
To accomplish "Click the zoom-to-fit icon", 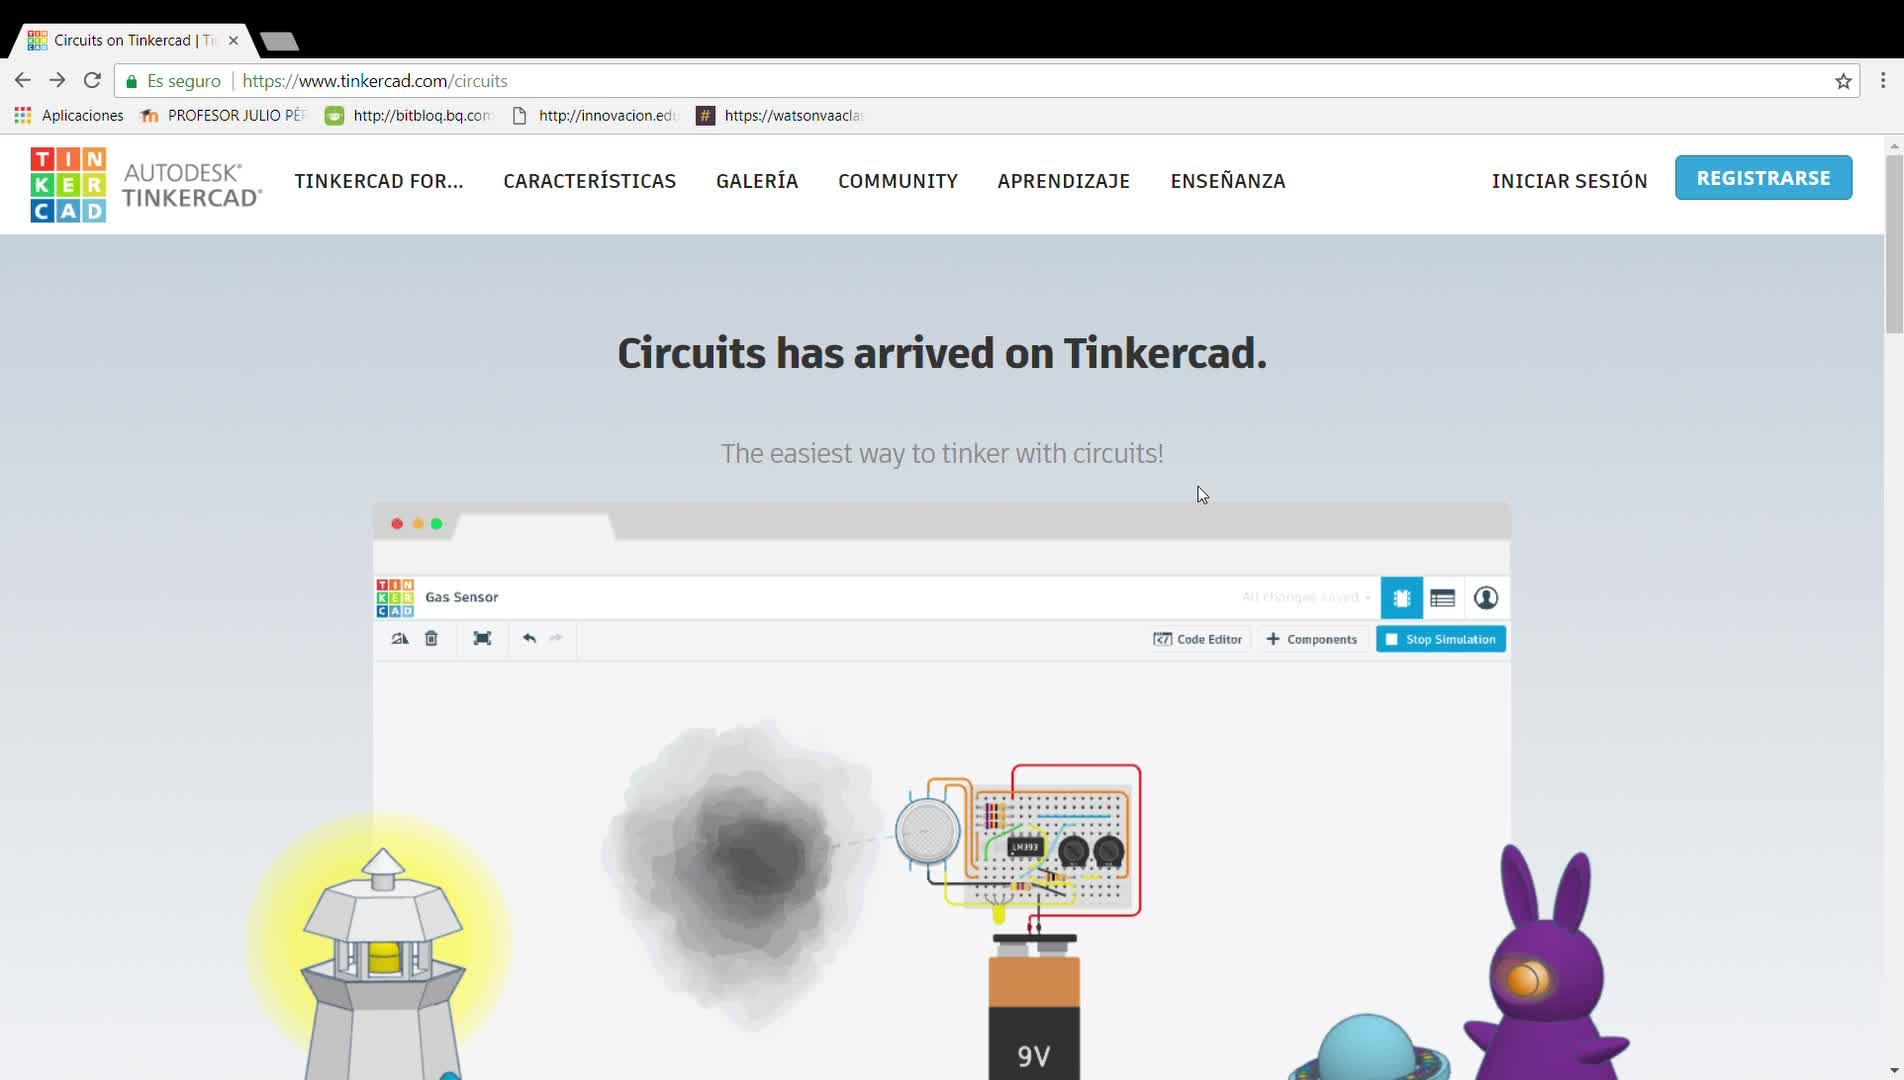I will tap(482, 638).
